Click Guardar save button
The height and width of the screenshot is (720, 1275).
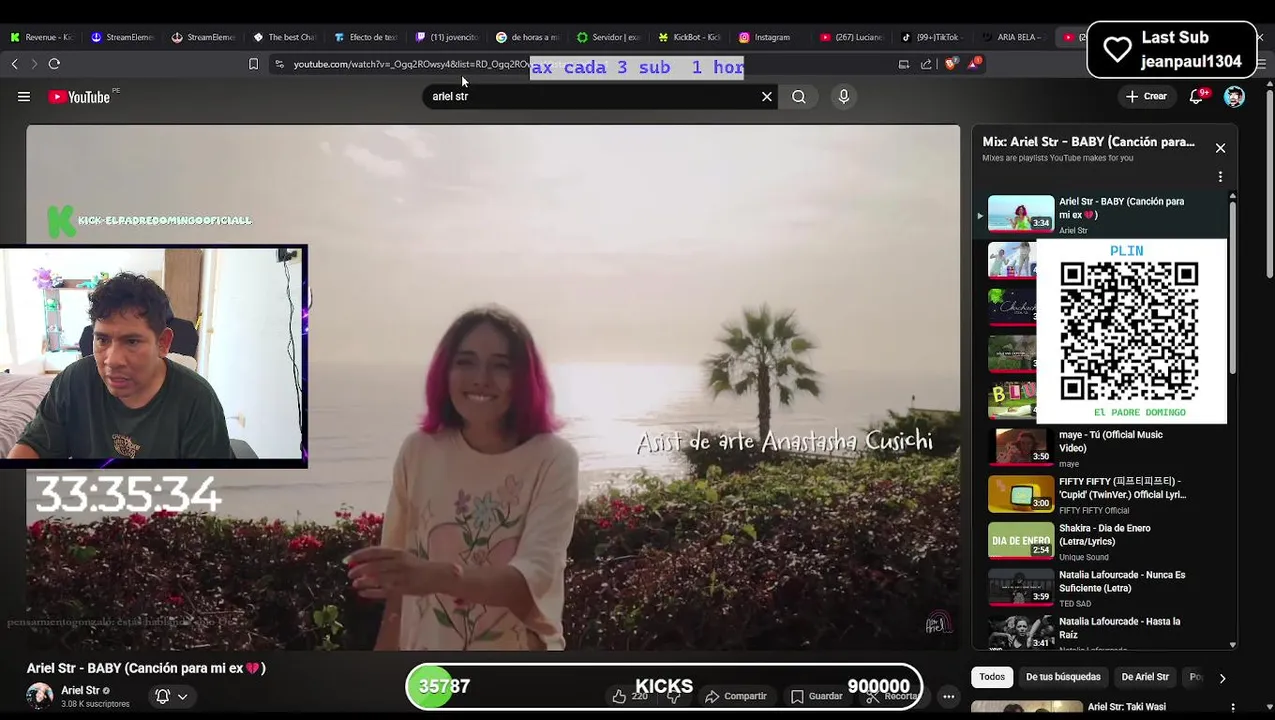tap(817, 696)
